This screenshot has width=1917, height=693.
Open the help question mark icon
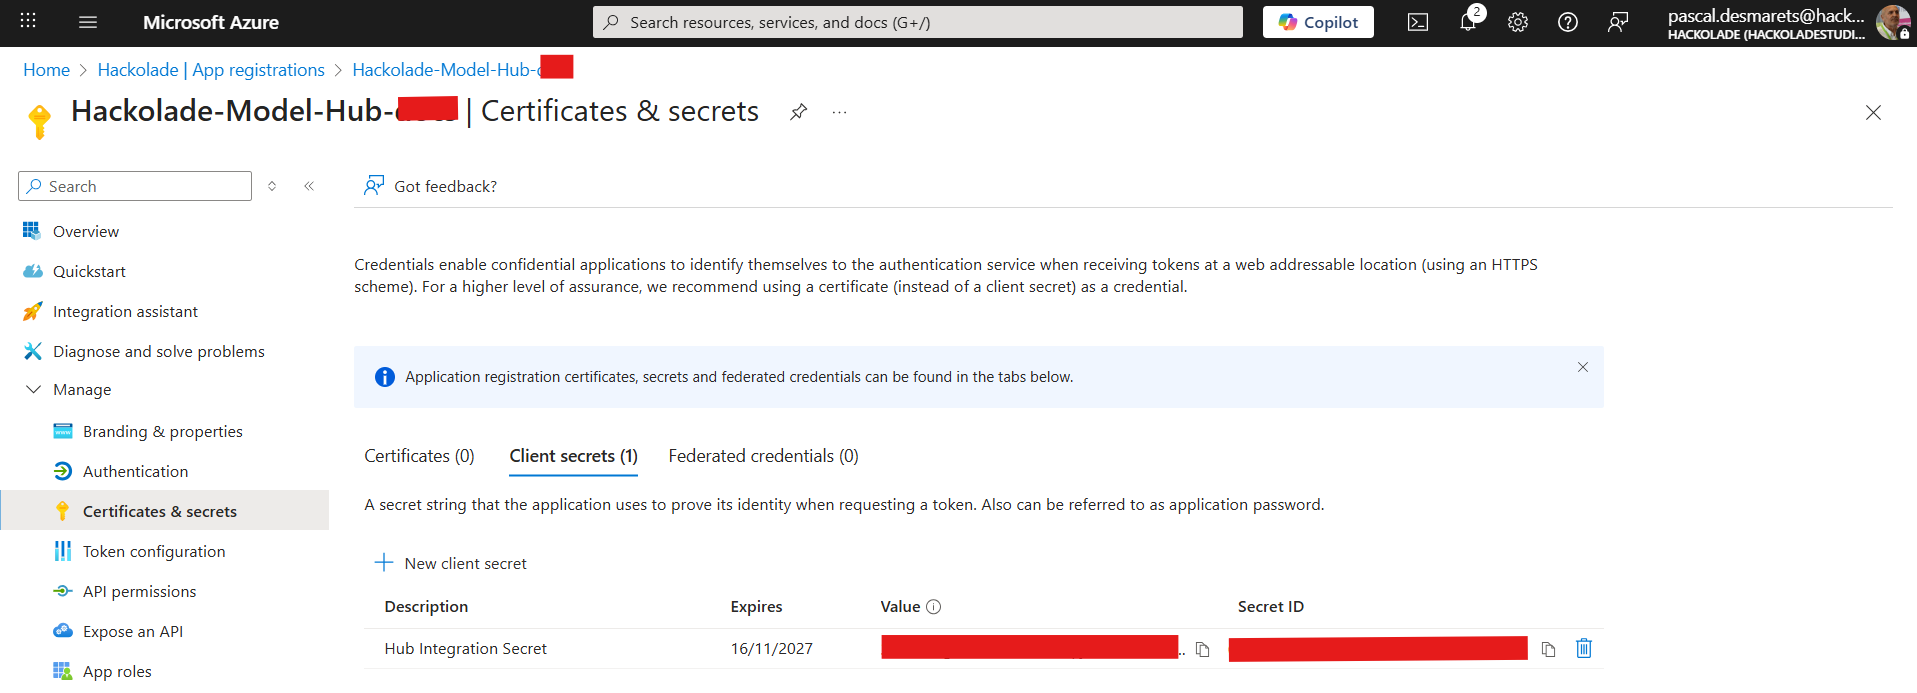[1567, 22]
